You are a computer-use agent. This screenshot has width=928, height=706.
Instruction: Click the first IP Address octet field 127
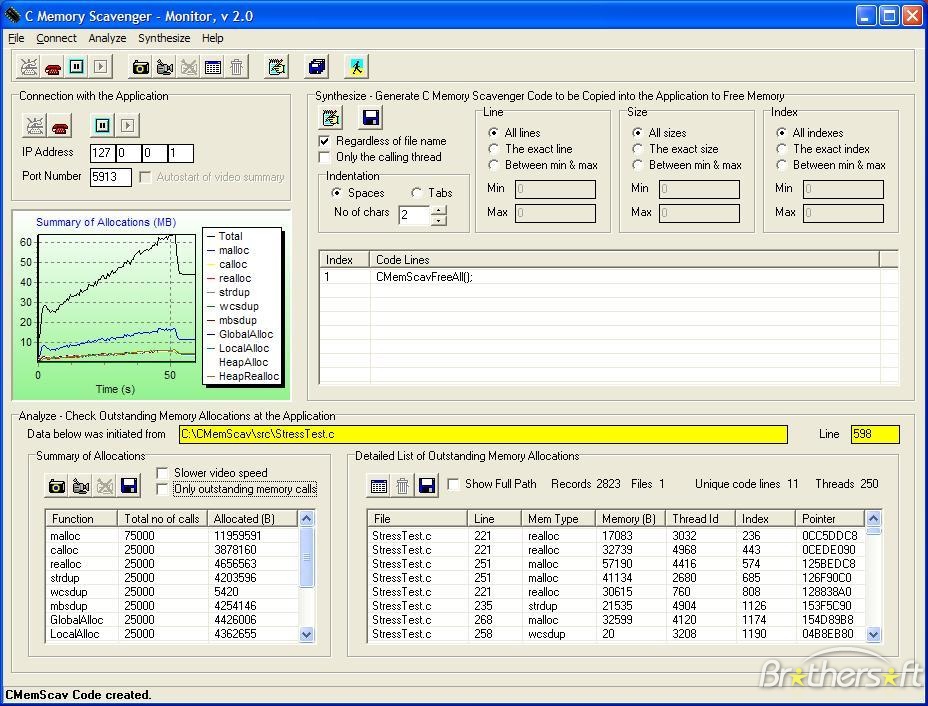point(102,153)
